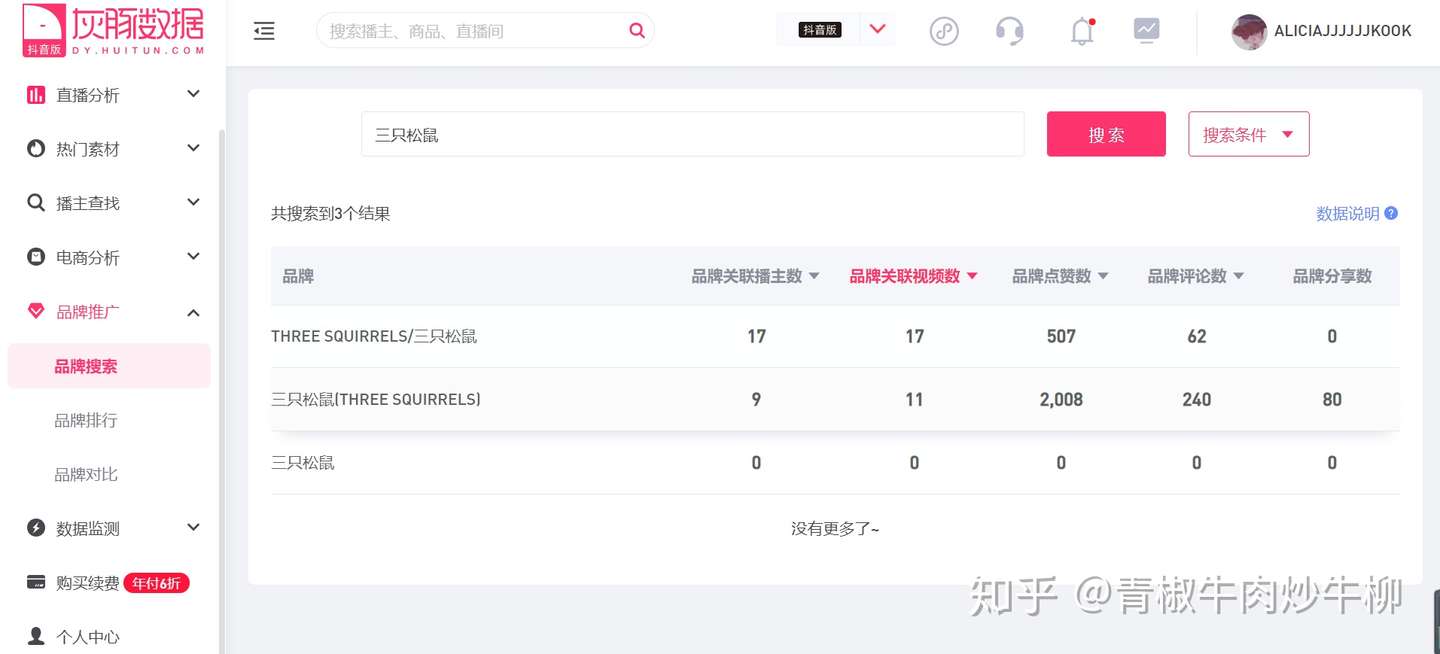The height and width of the screenshot is (654, 1440).
Task: Open 品牌对比 in the sidebar
Action: pyautogui.click(x=86, y=474)
